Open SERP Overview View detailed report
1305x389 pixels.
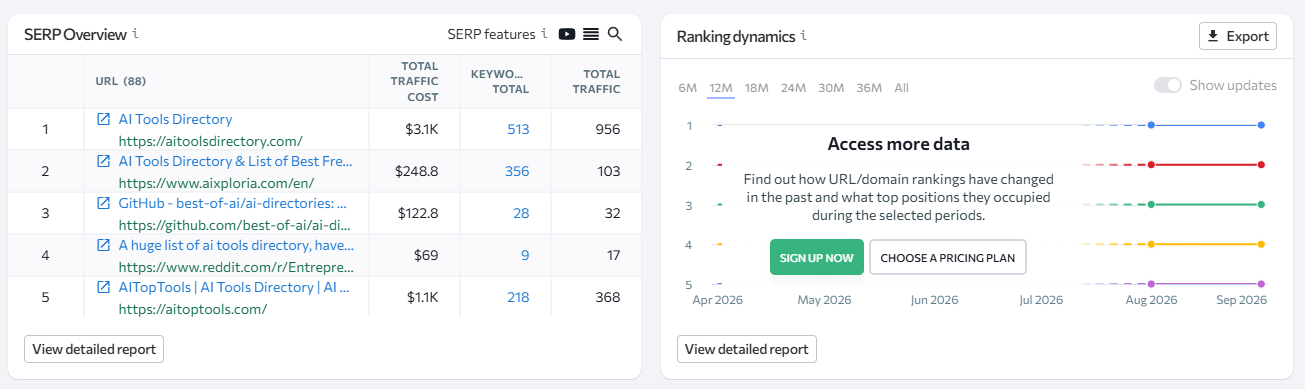94,349
